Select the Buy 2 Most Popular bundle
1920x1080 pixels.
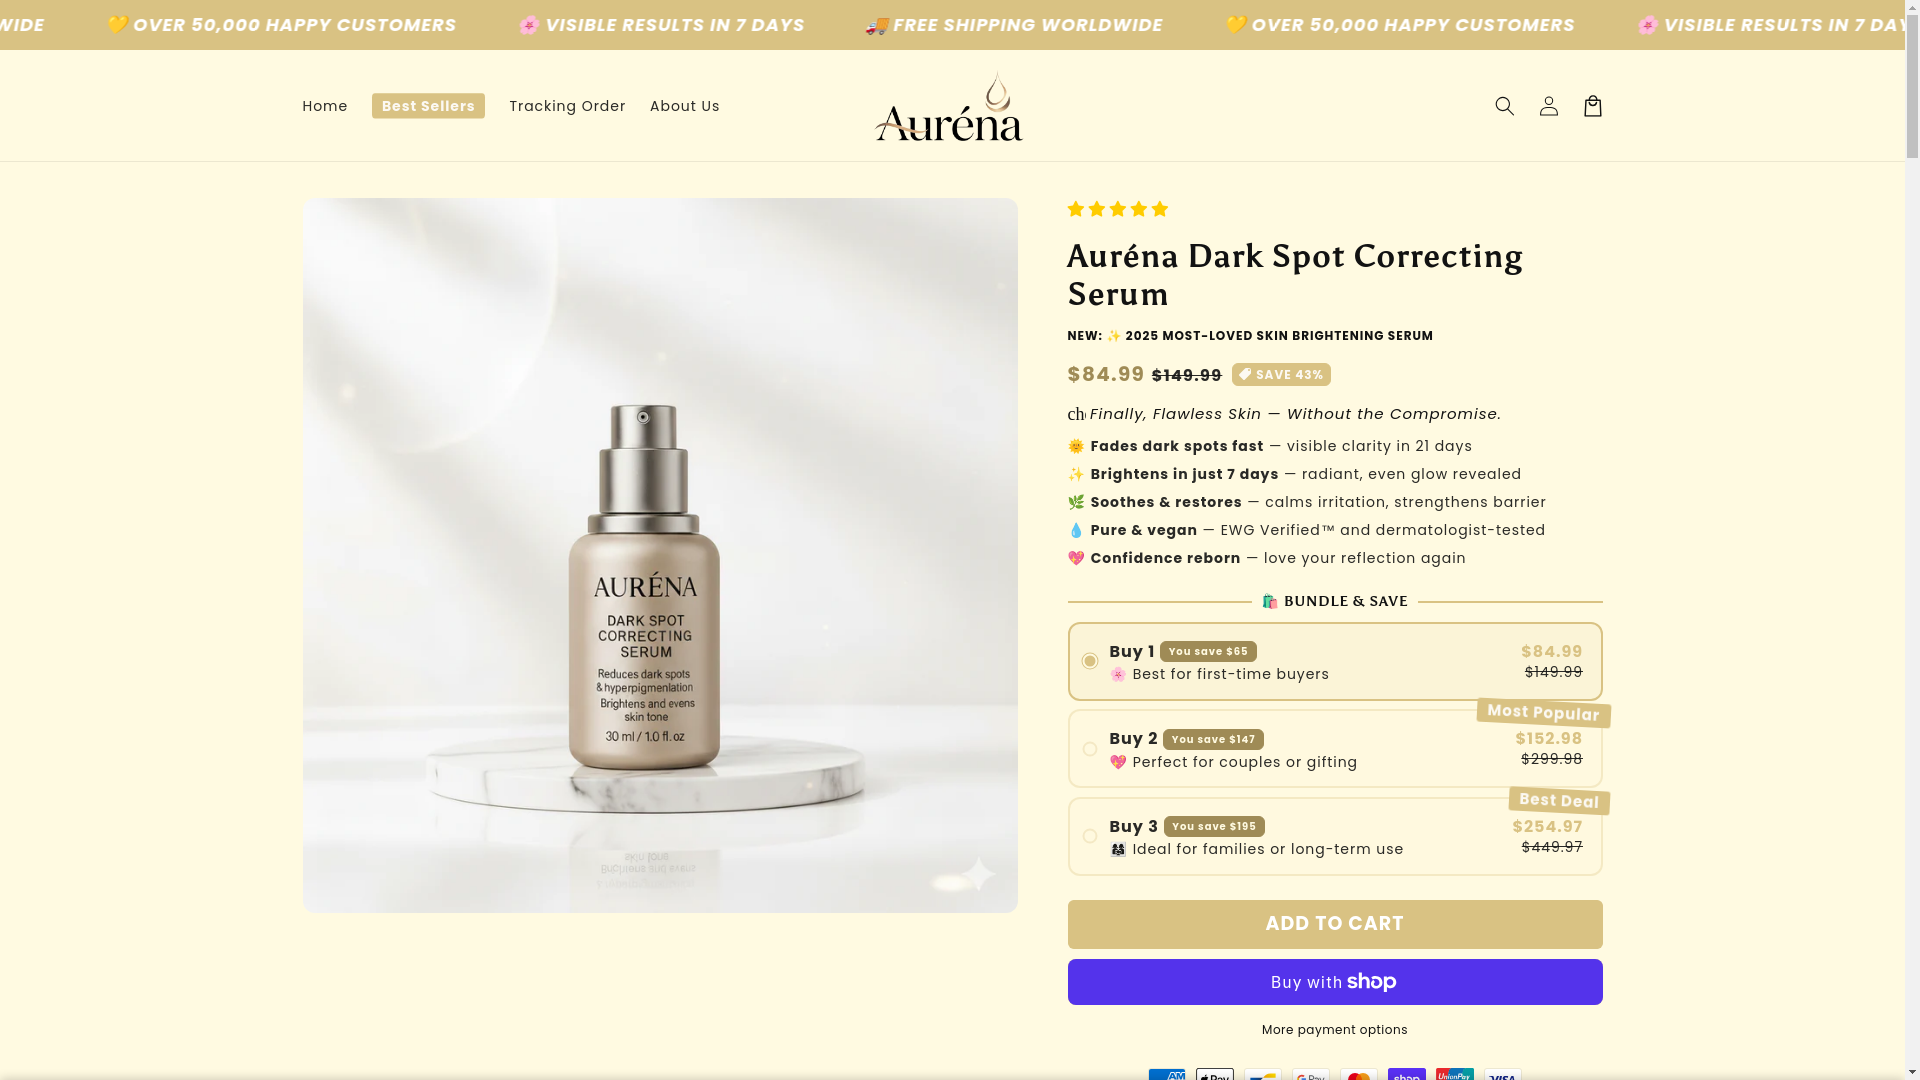(1334, 748)
